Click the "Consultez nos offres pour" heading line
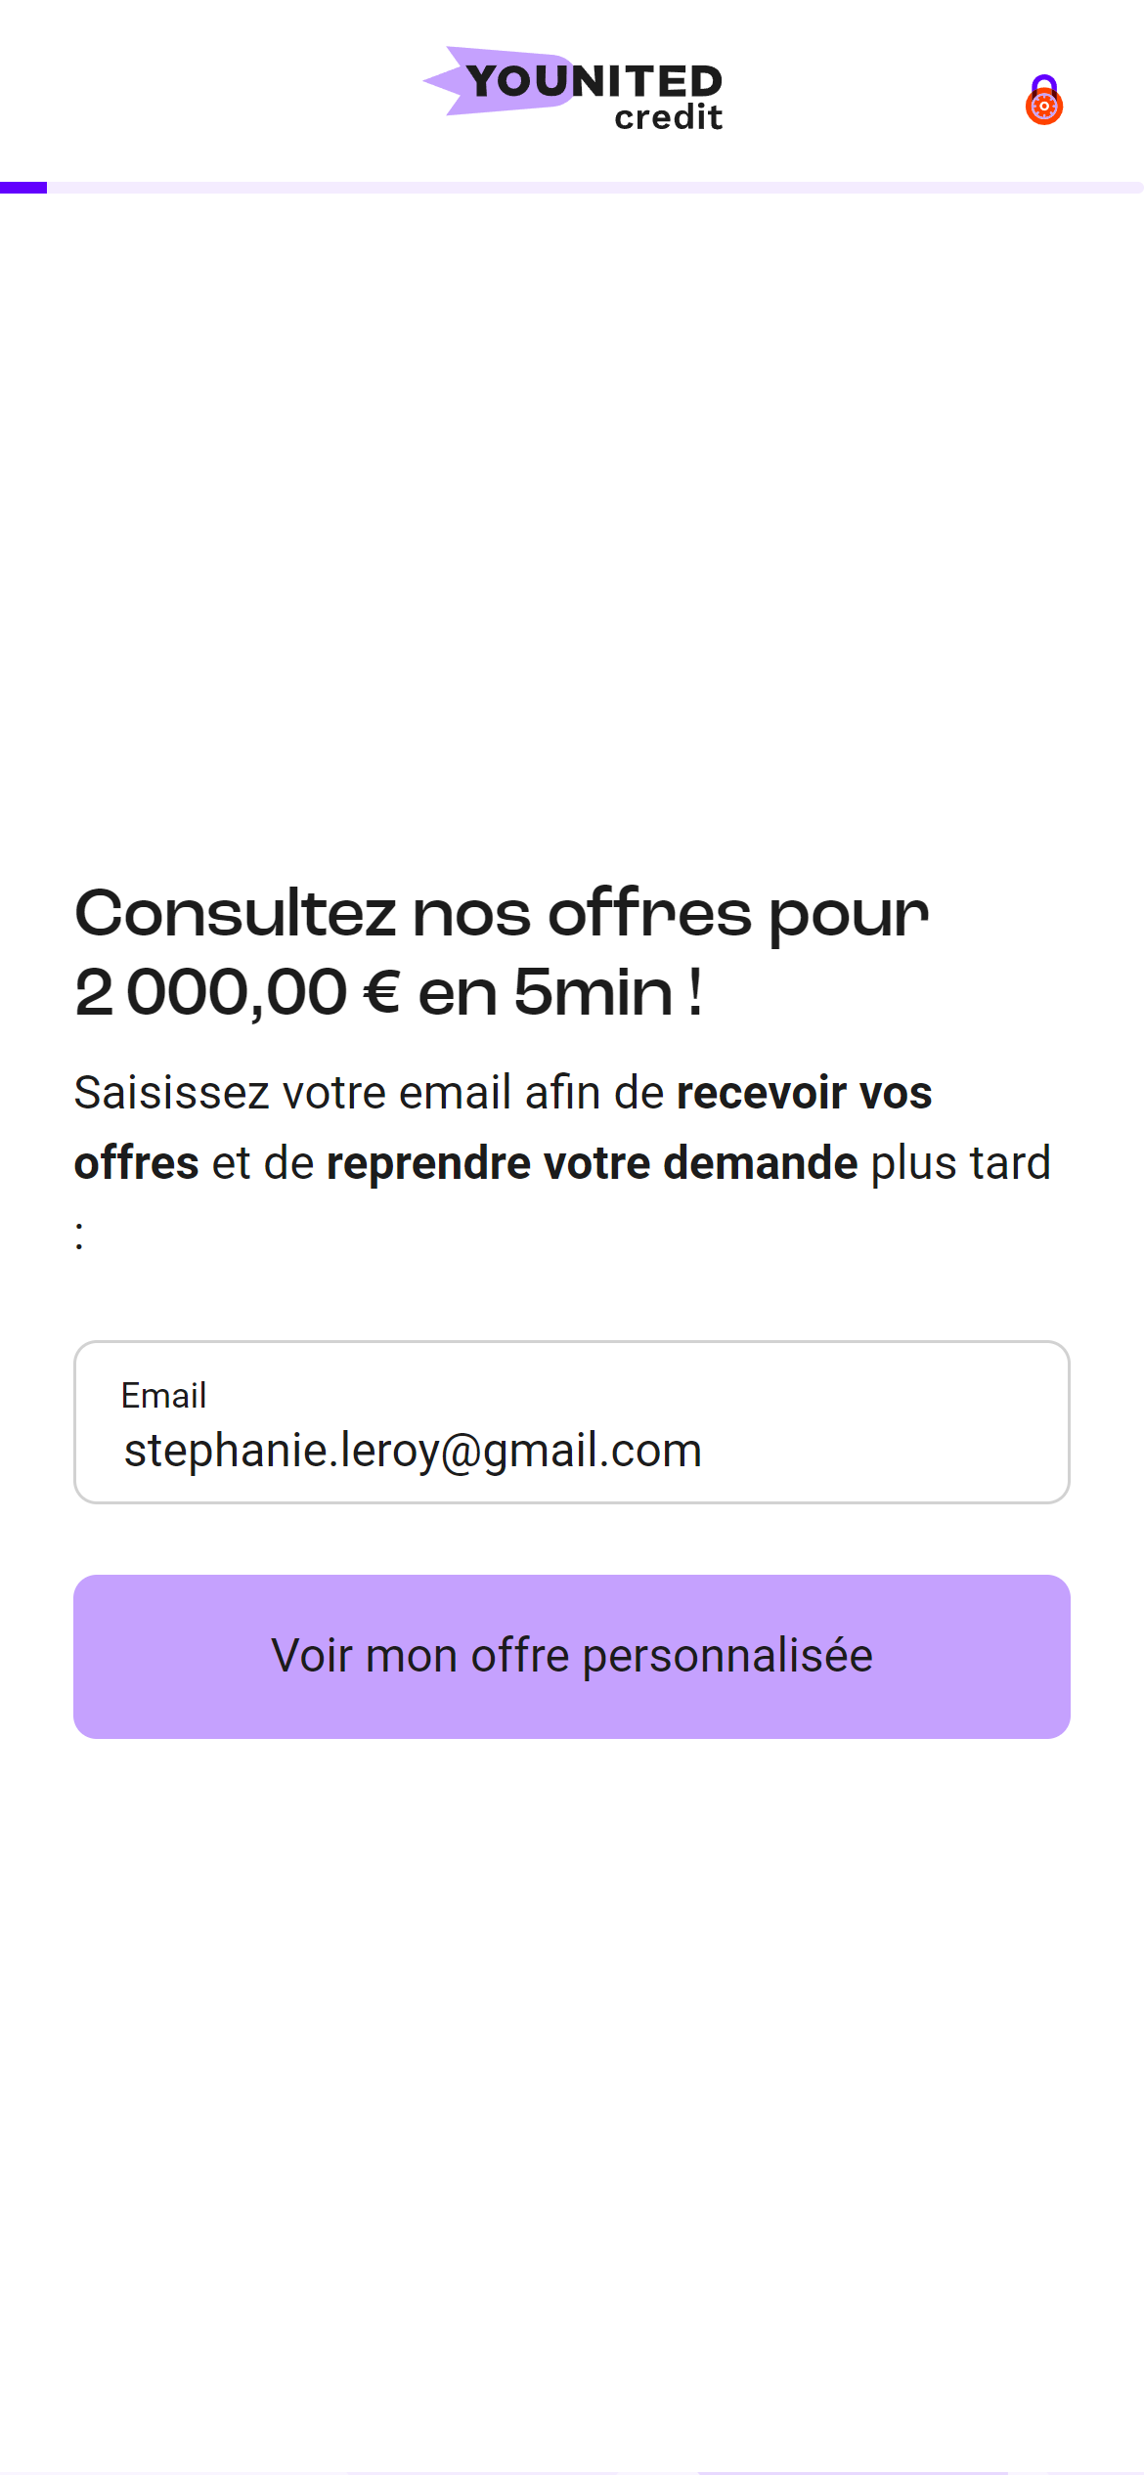 click(501, 914)
